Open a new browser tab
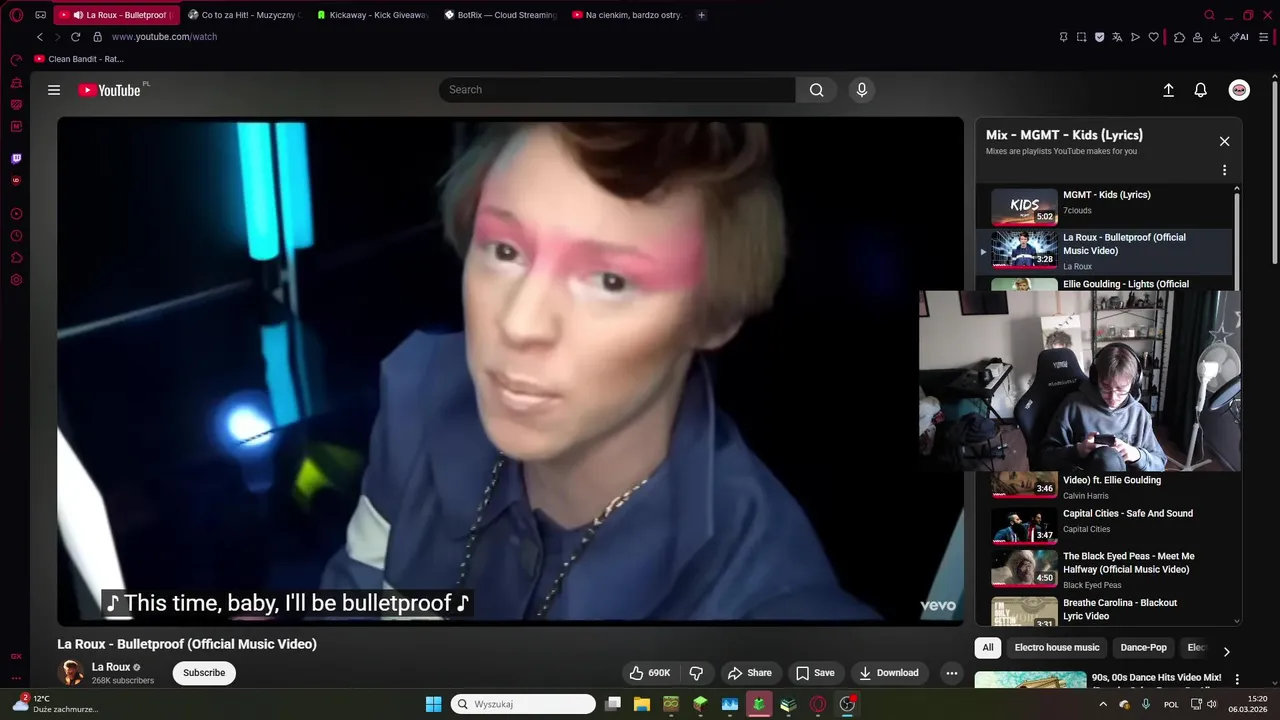Viewport: 1280px width, 720px height. coord(701,15)
